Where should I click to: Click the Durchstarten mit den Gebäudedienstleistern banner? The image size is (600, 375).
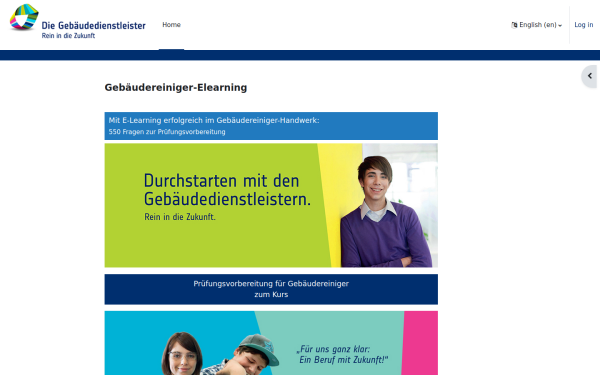271,205
